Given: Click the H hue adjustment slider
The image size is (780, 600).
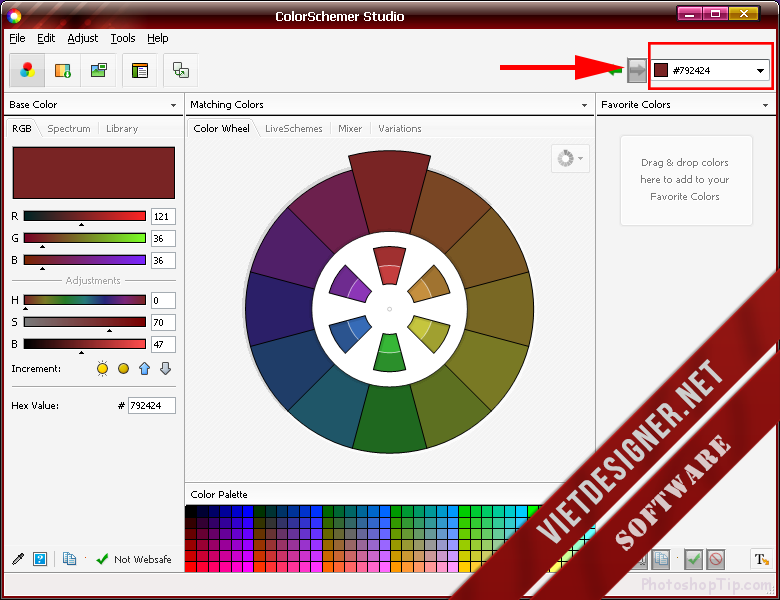Looking at the screenshot, I should pyautogui.click(x=85, y=300).
